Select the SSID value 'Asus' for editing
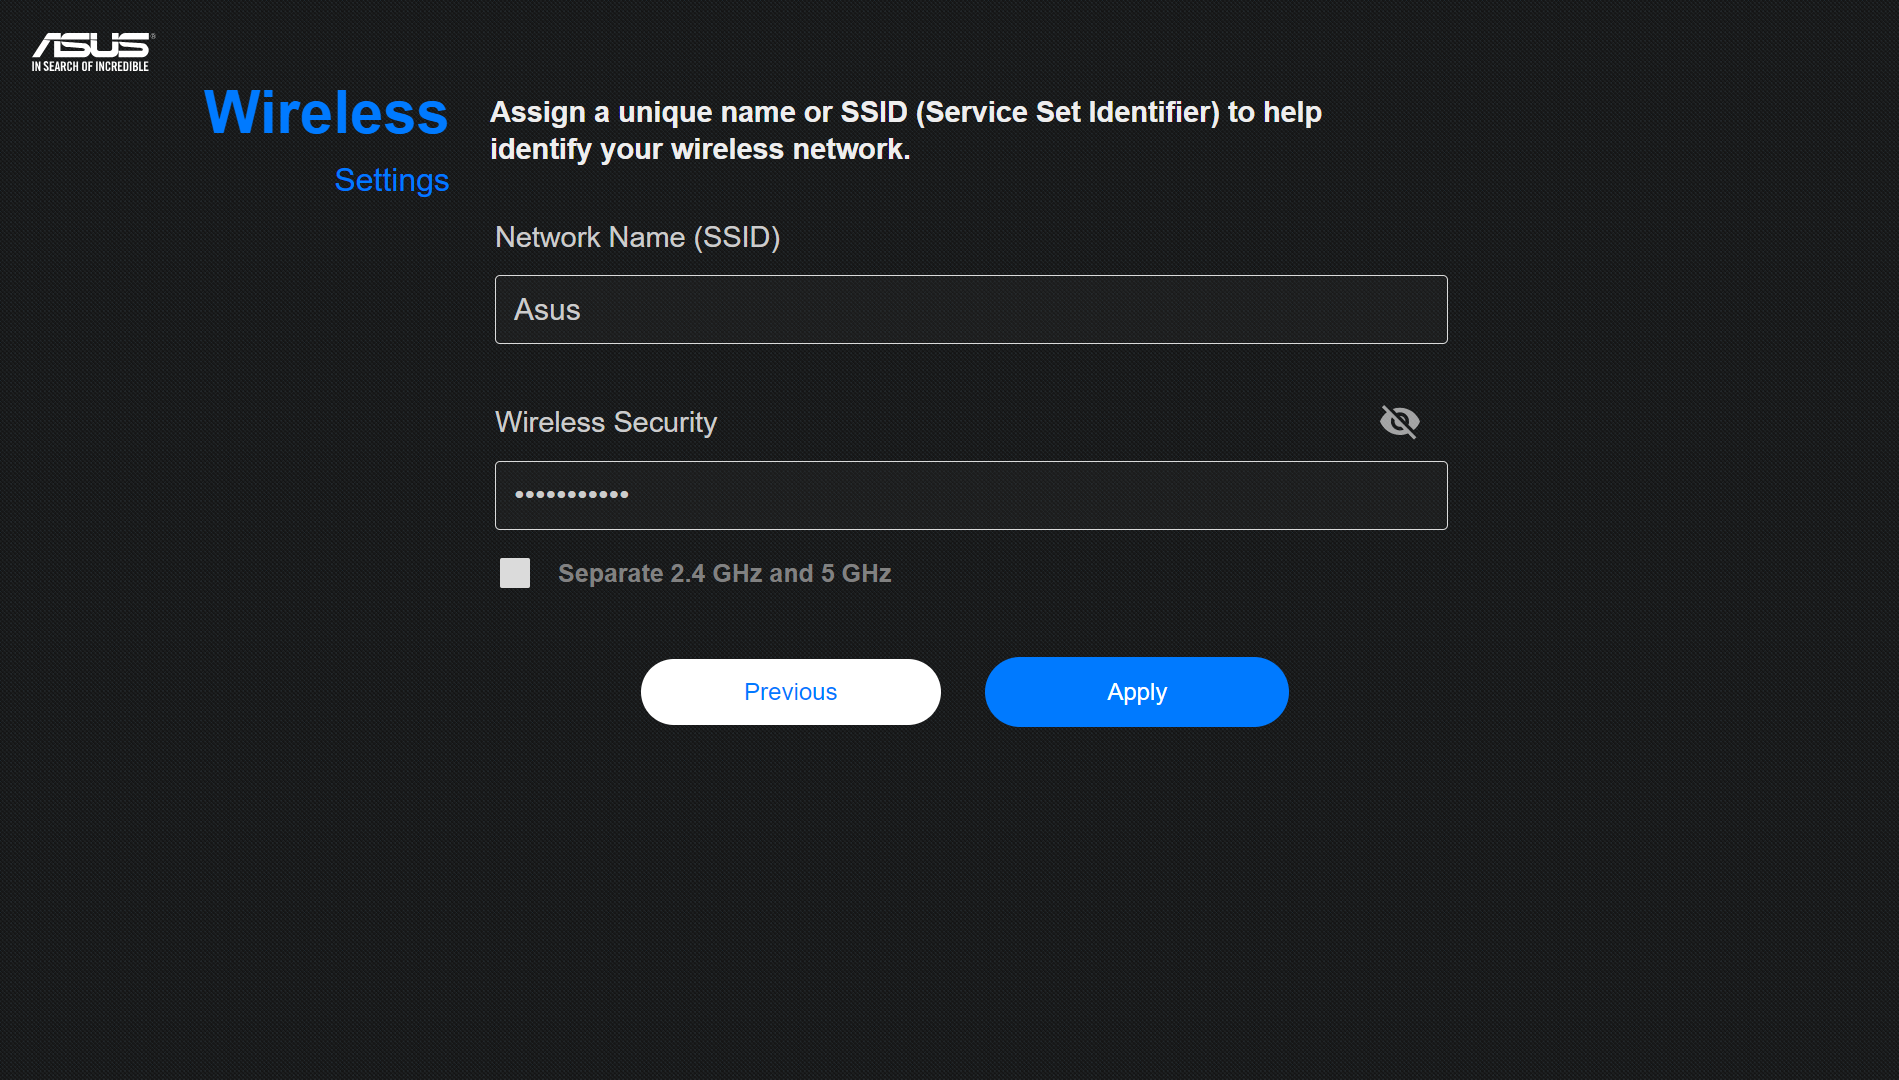 point(970,309)
